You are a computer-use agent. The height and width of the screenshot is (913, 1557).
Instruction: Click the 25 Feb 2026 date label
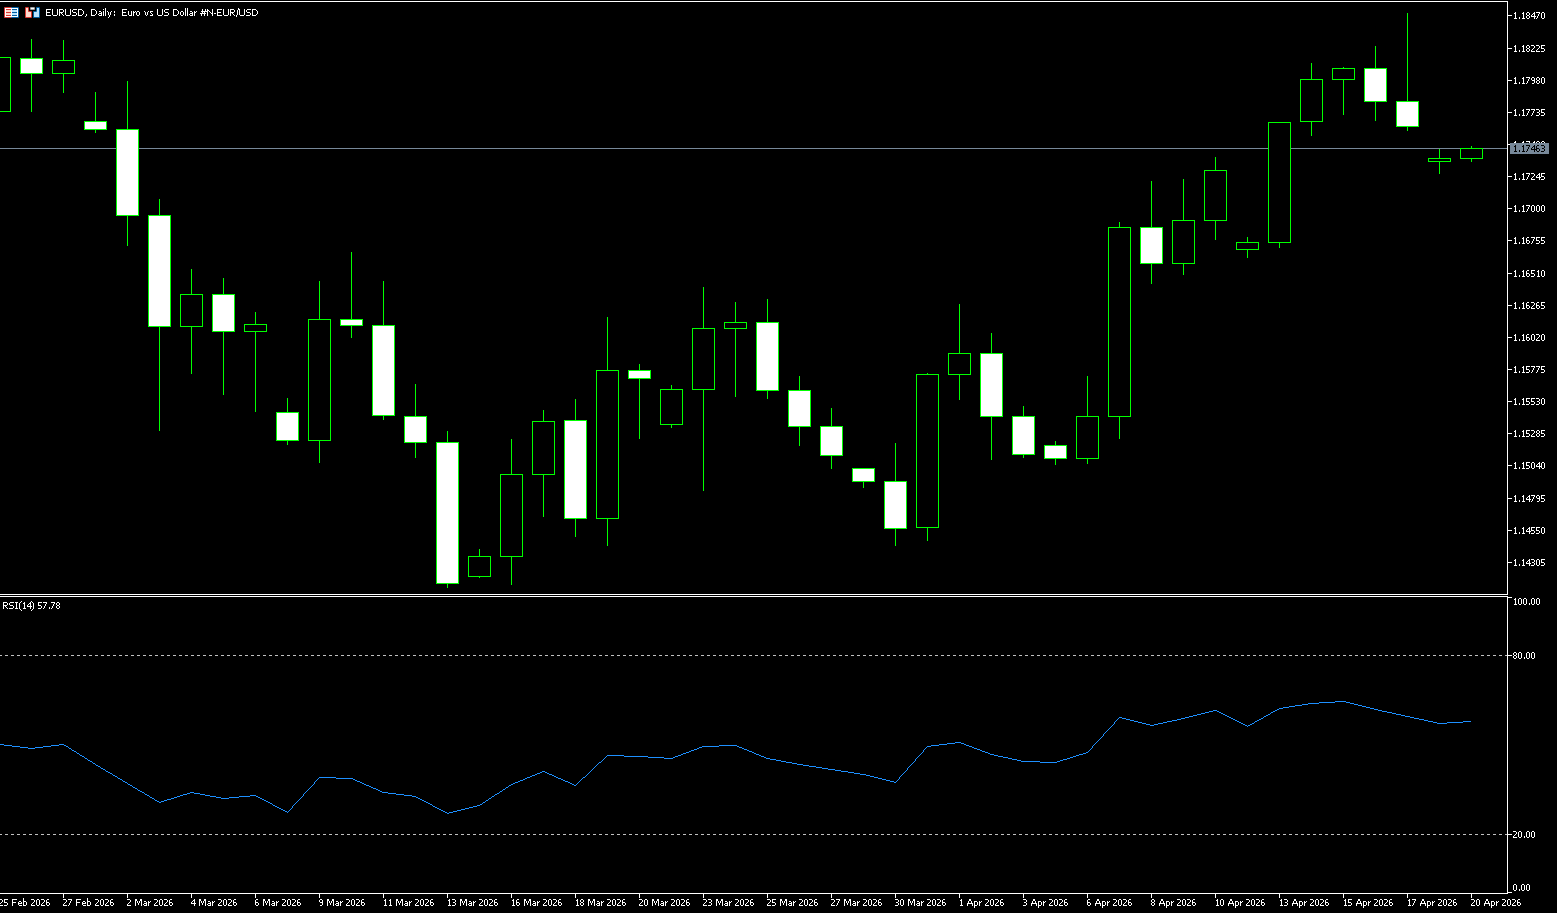coord(25,902)
